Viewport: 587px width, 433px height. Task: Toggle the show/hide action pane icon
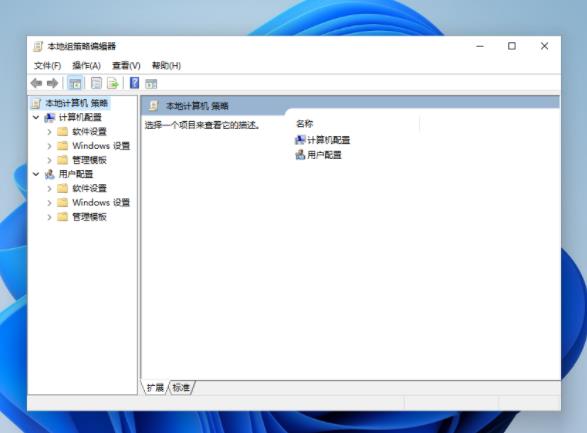pos(151,83)
